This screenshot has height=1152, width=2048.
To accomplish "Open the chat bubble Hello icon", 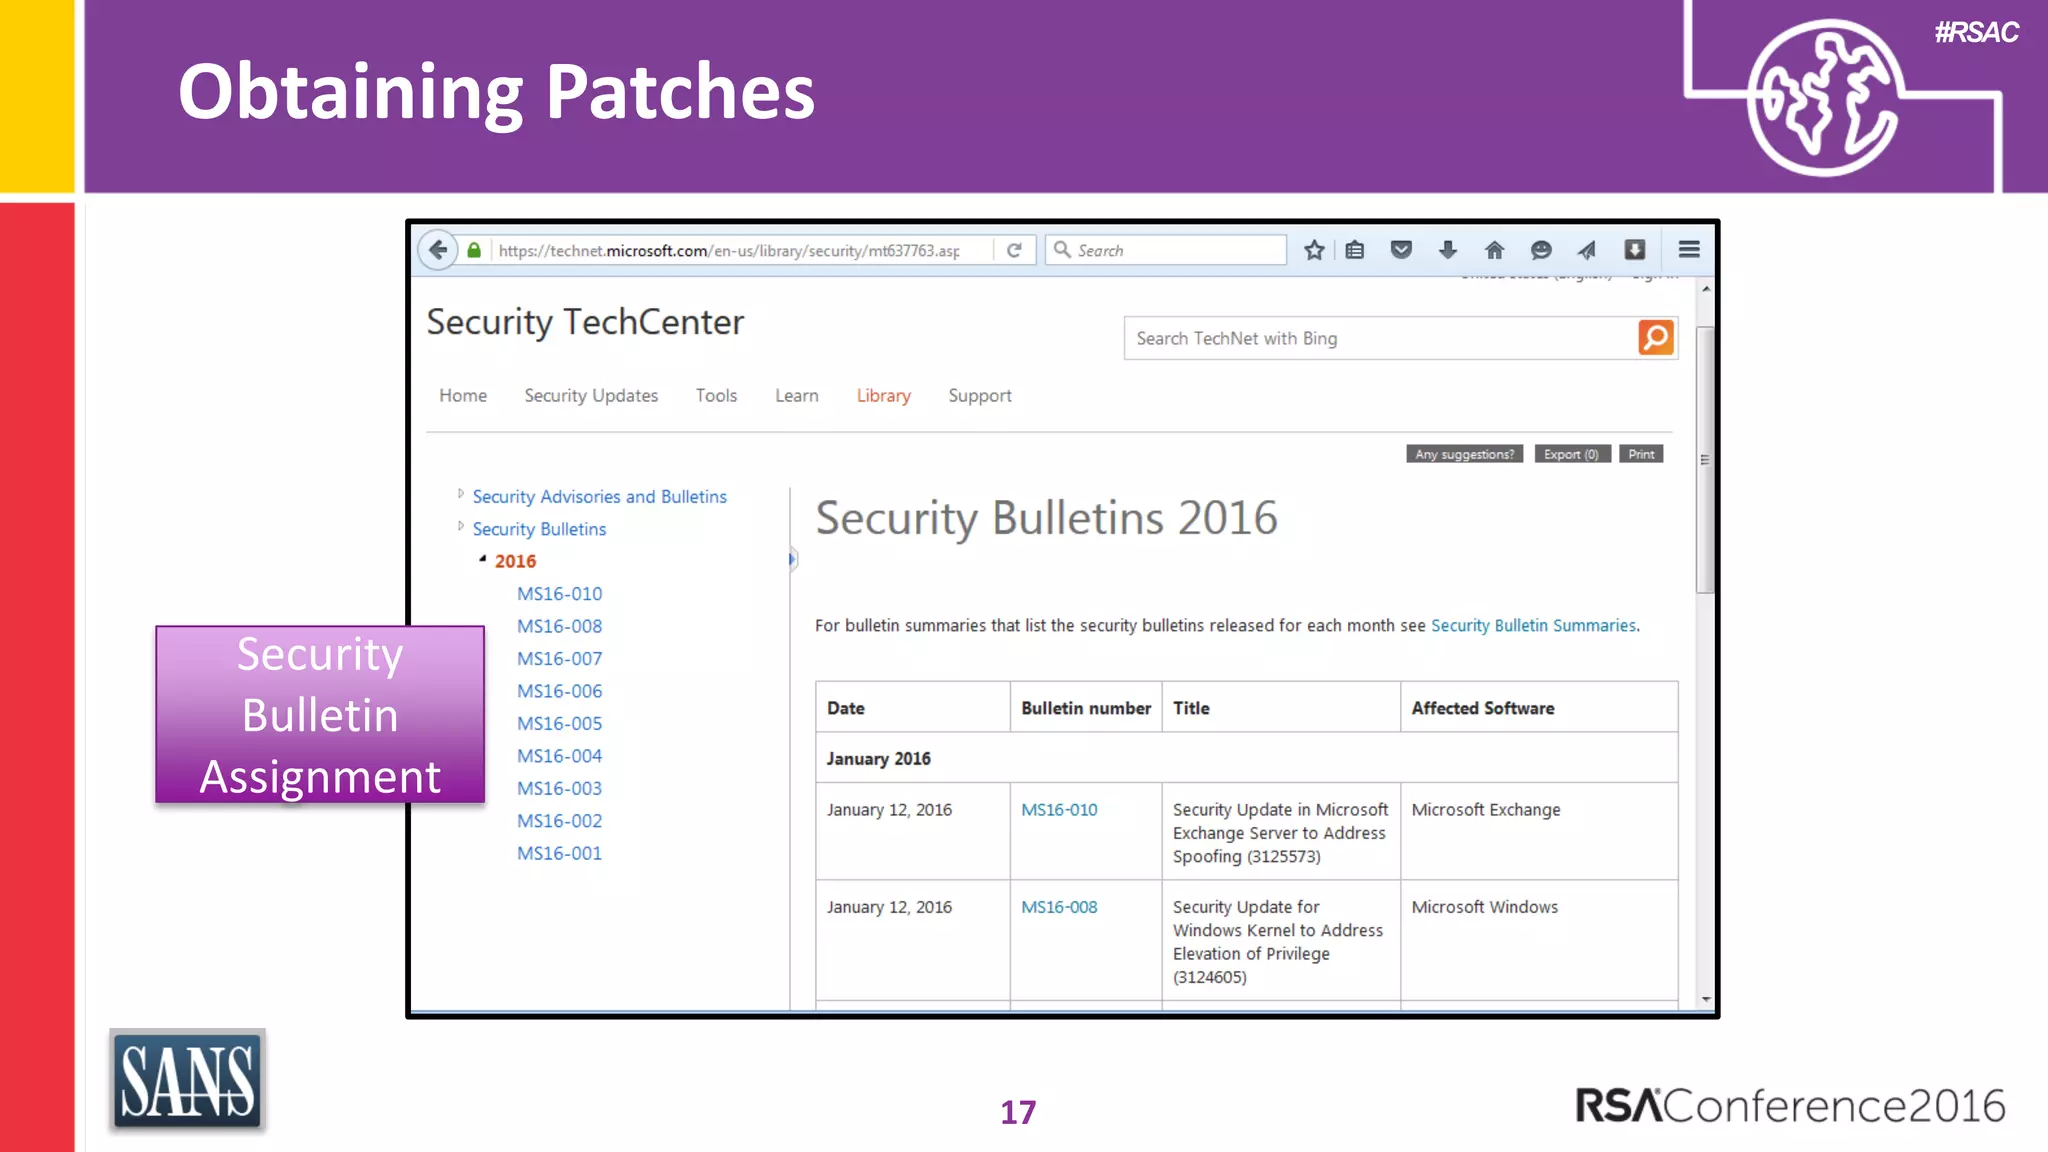I will coord(1541,250).
